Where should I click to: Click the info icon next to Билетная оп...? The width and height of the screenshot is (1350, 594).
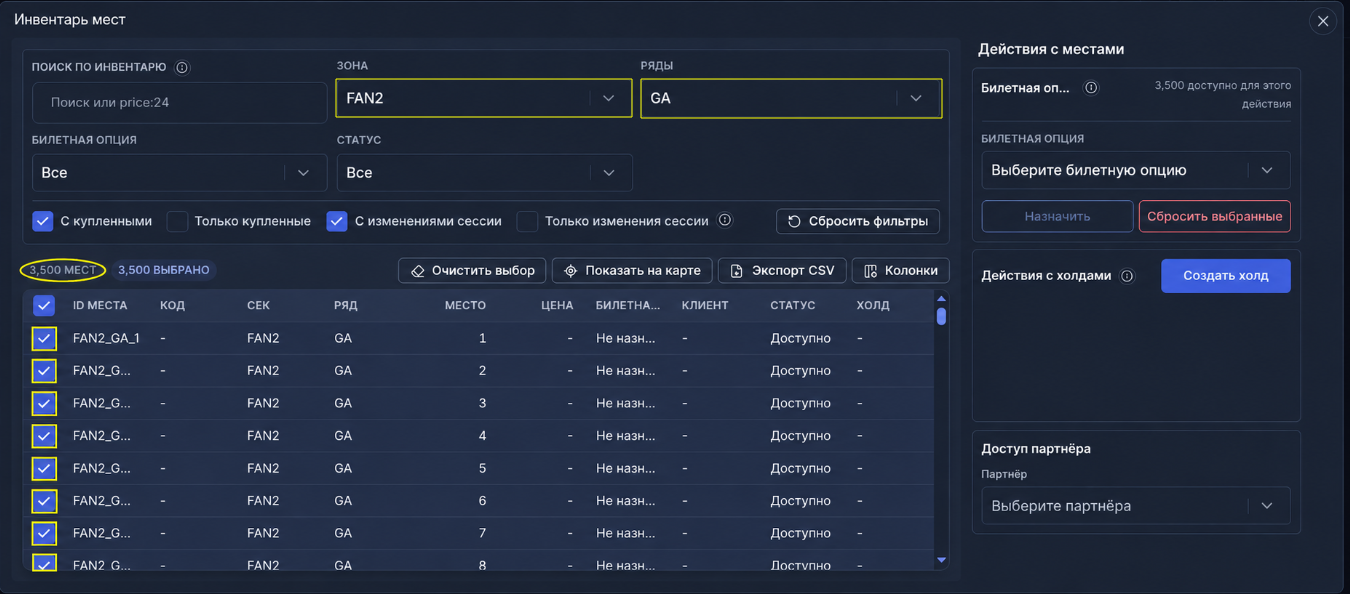(1091, 88)
